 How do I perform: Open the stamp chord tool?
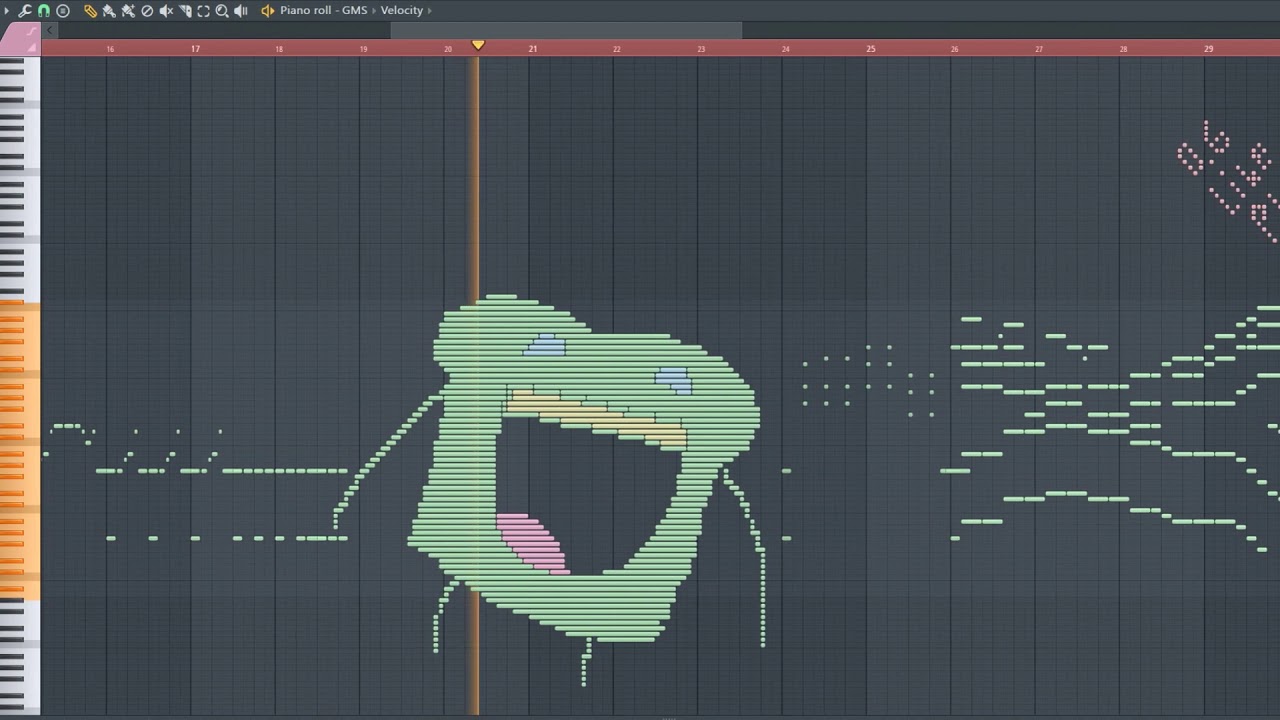(63, 11)
